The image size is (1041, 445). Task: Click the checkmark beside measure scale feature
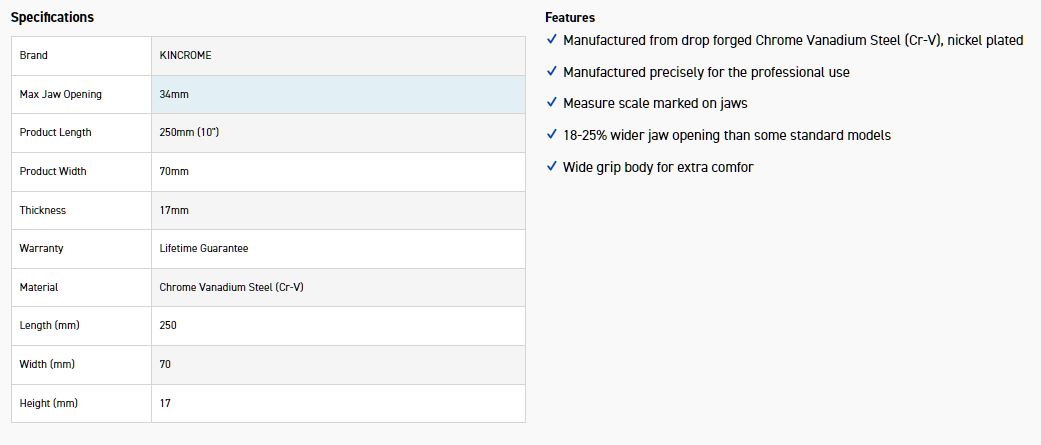coord(552,103)
